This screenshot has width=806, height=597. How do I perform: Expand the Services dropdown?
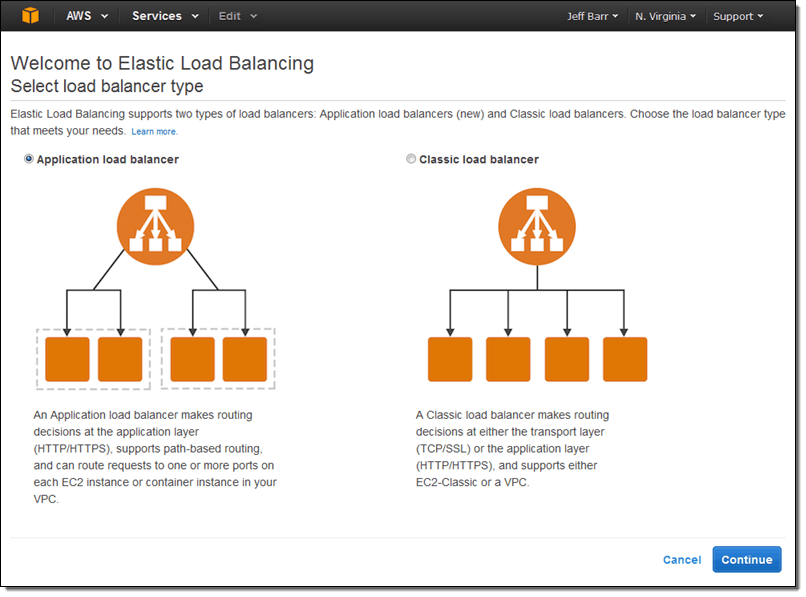click(165, 16)
